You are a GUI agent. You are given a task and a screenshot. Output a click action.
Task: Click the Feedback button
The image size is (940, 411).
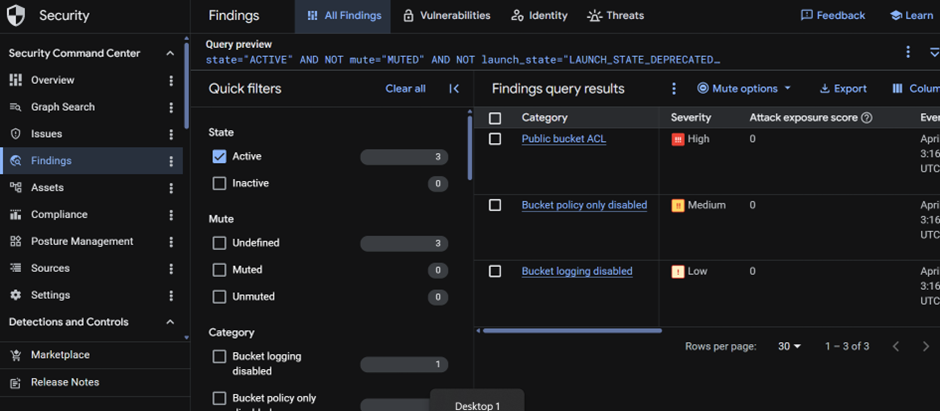[x=833, y=16]
